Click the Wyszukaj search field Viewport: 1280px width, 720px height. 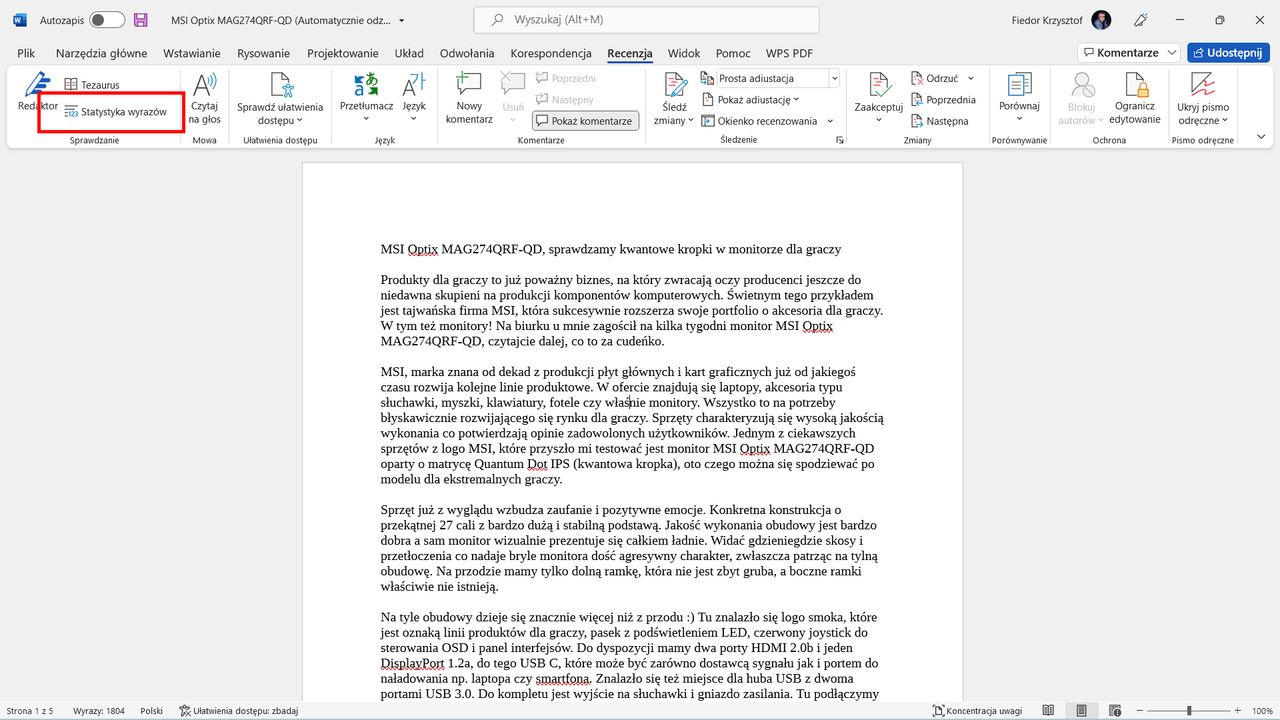[x=645, y=19]
